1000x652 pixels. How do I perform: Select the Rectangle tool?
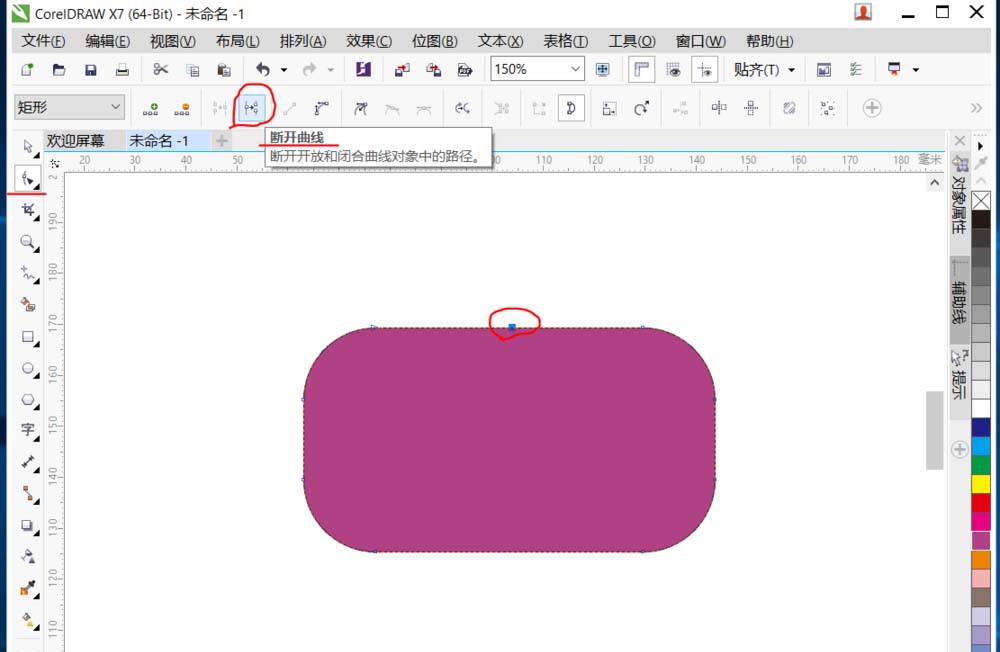pyautogui.click(x=27, y=337)
